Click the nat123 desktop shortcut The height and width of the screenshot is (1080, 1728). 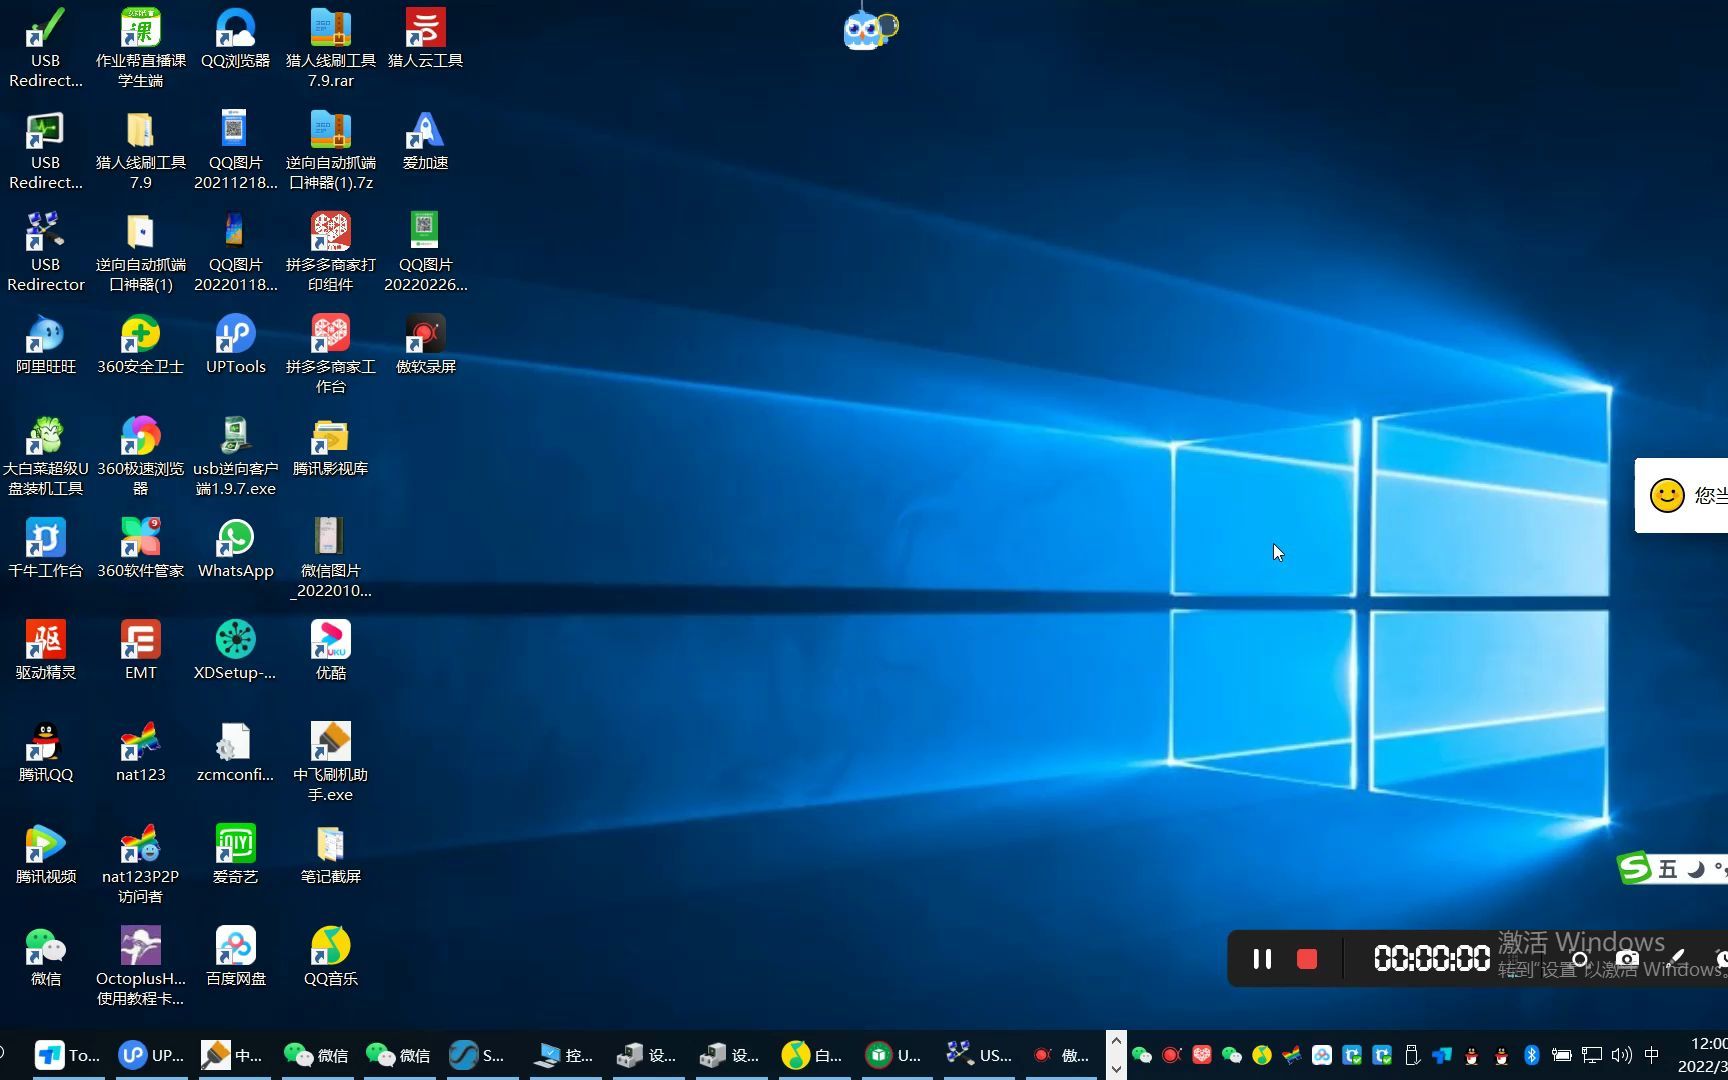pos(140,753)
